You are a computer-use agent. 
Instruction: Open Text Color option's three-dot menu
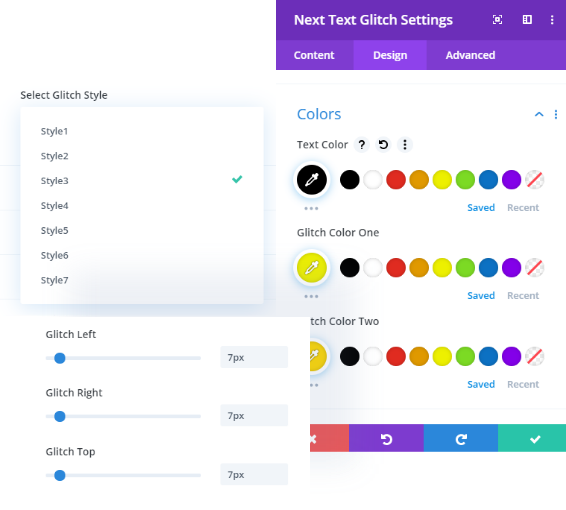[405, 145]
